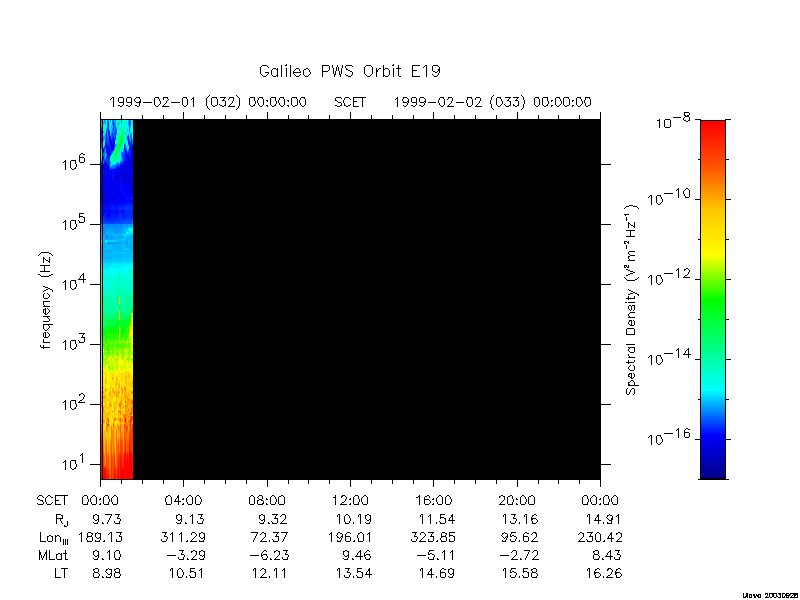This screenshot has width=800, height=600.
Task: Click the 10^1 frequency tick label
Action: 76,463
